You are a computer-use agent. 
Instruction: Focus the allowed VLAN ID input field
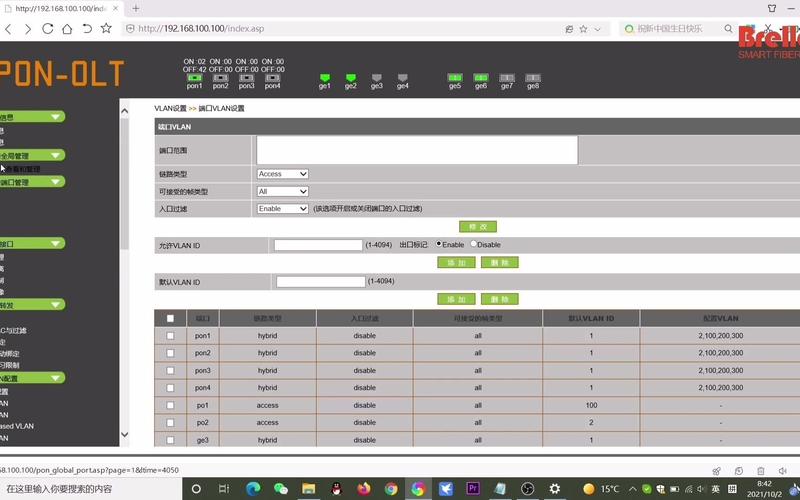[x=318, y=245]
